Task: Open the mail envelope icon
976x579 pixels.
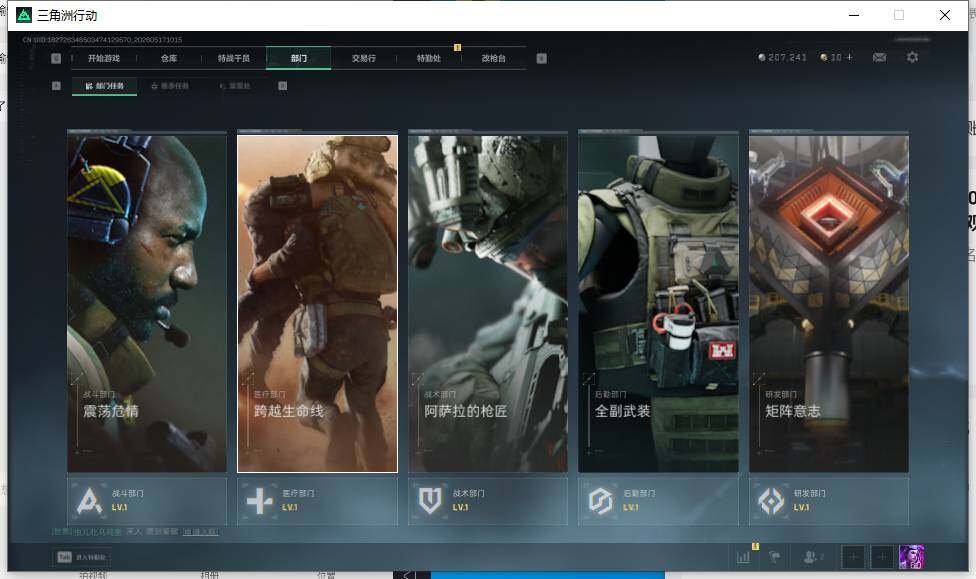Action: 880,57
